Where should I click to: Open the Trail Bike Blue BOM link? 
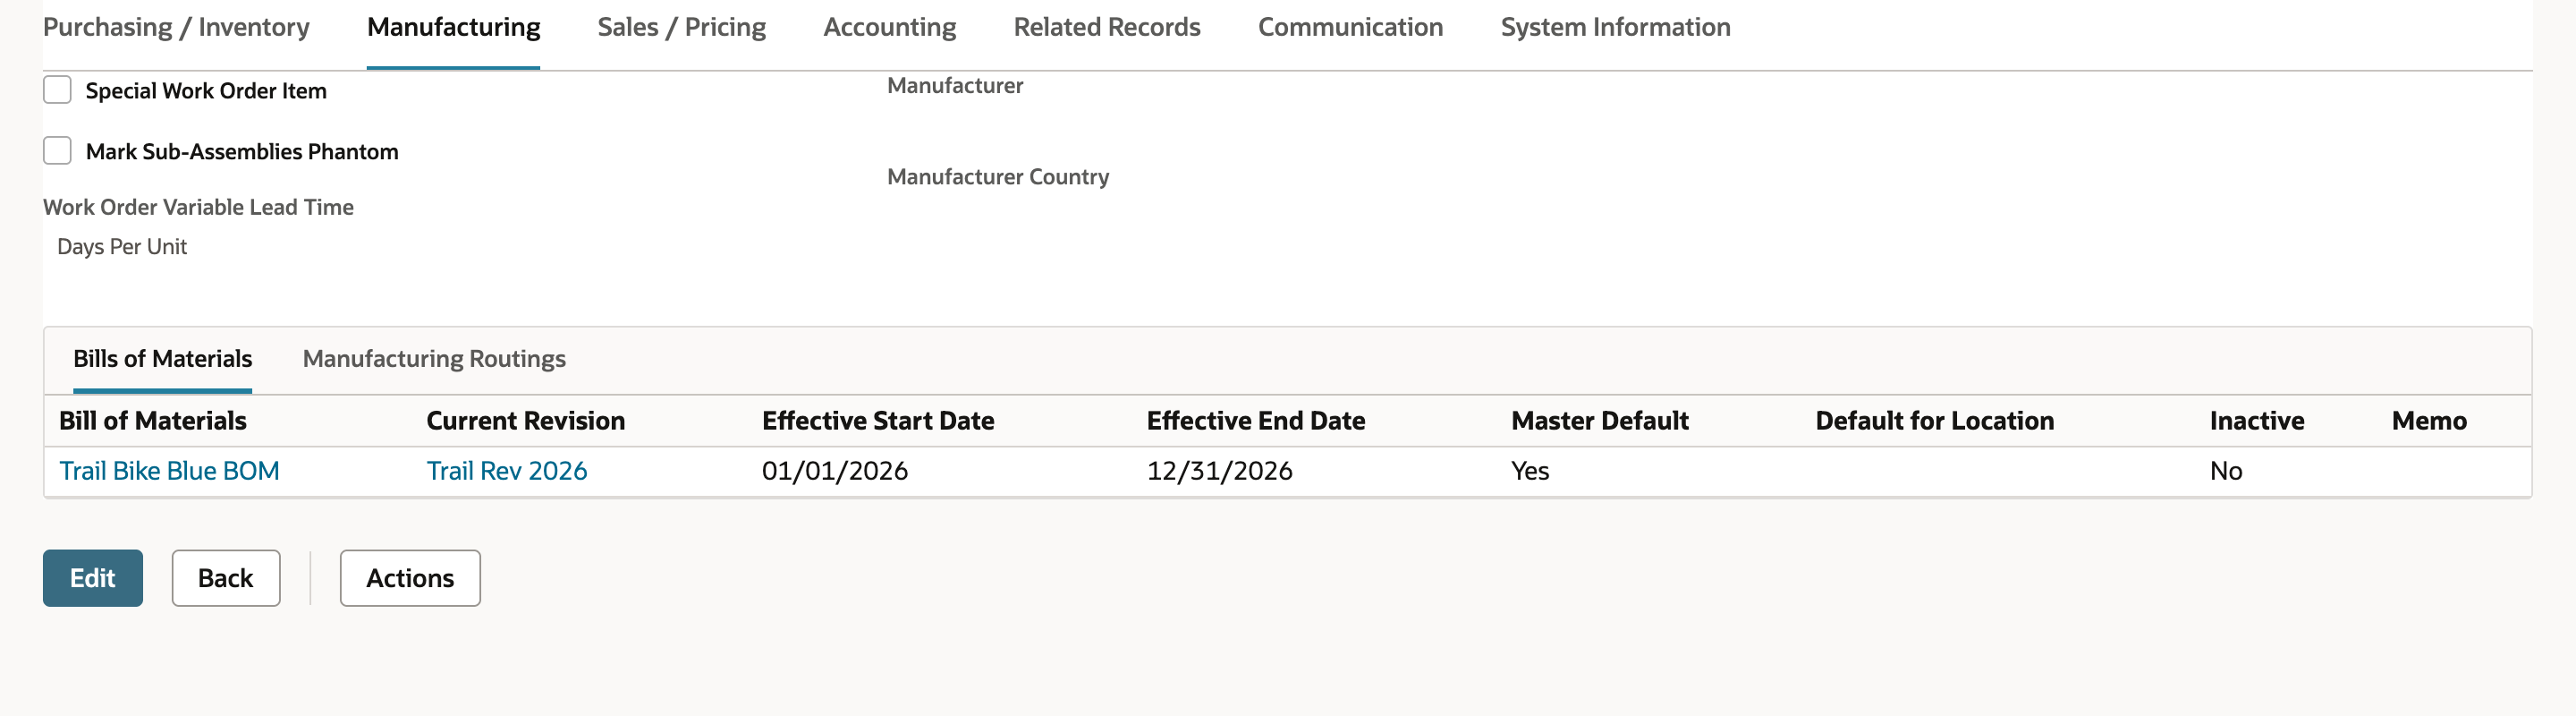[169, 471]
